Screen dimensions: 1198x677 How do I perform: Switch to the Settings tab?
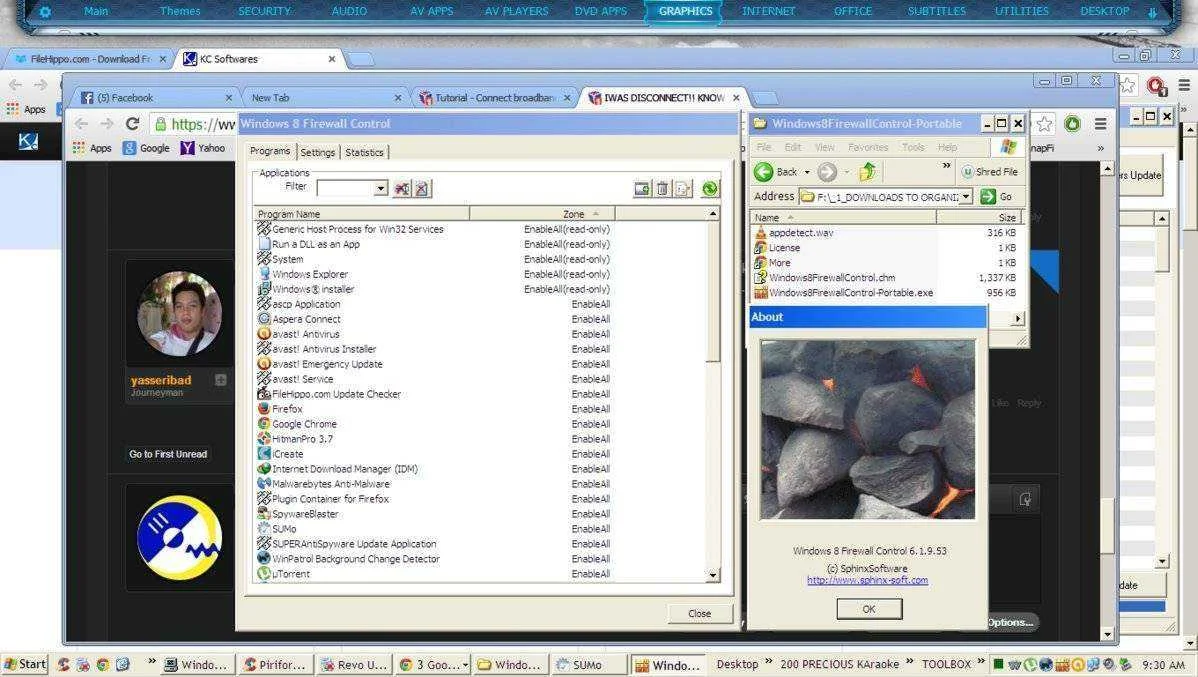[318, 152]
